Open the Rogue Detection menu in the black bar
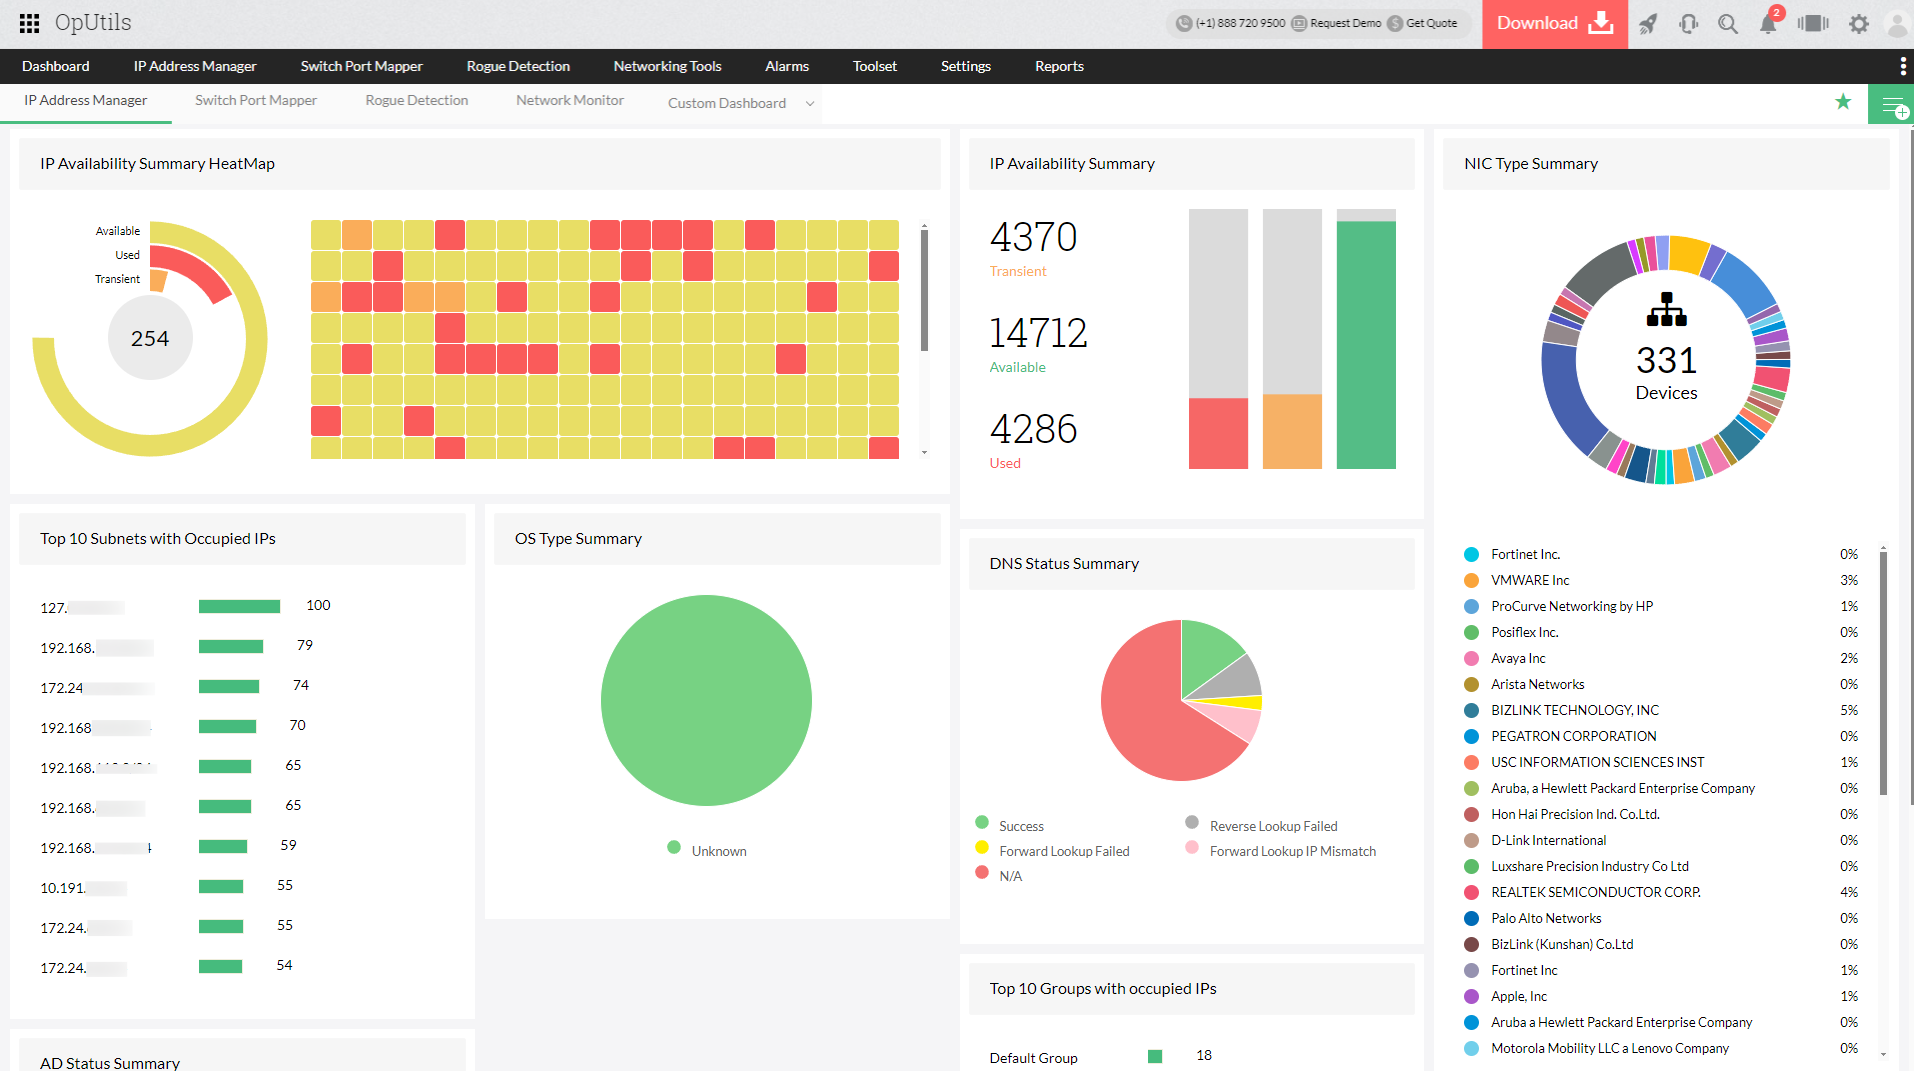The width and height of the screenshot is (1914, 1071). 518,66
